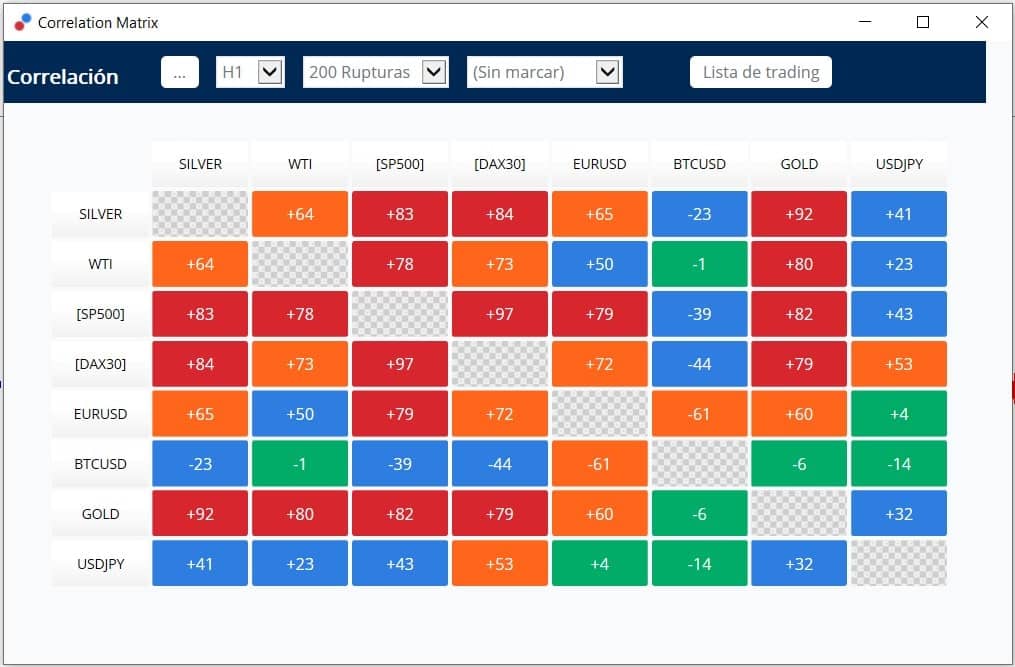
Task: Click the +53 cell in [DAX30] row
Action: pyautogui.click(x=898, y=364)
